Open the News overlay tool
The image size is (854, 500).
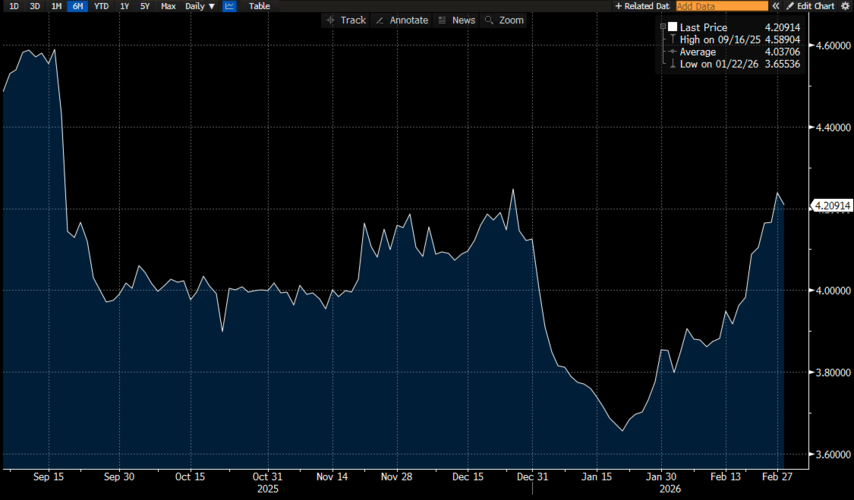[x=456, y=20]
